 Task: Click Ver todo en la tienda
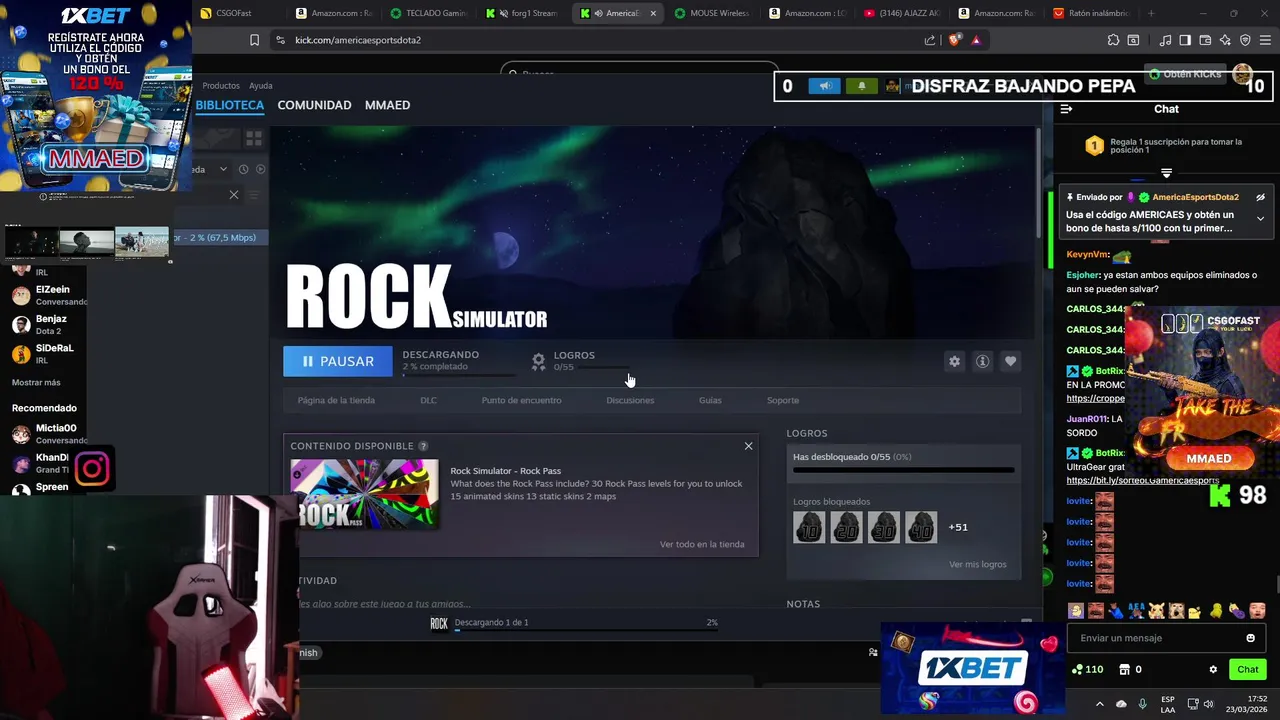[702, 544]
